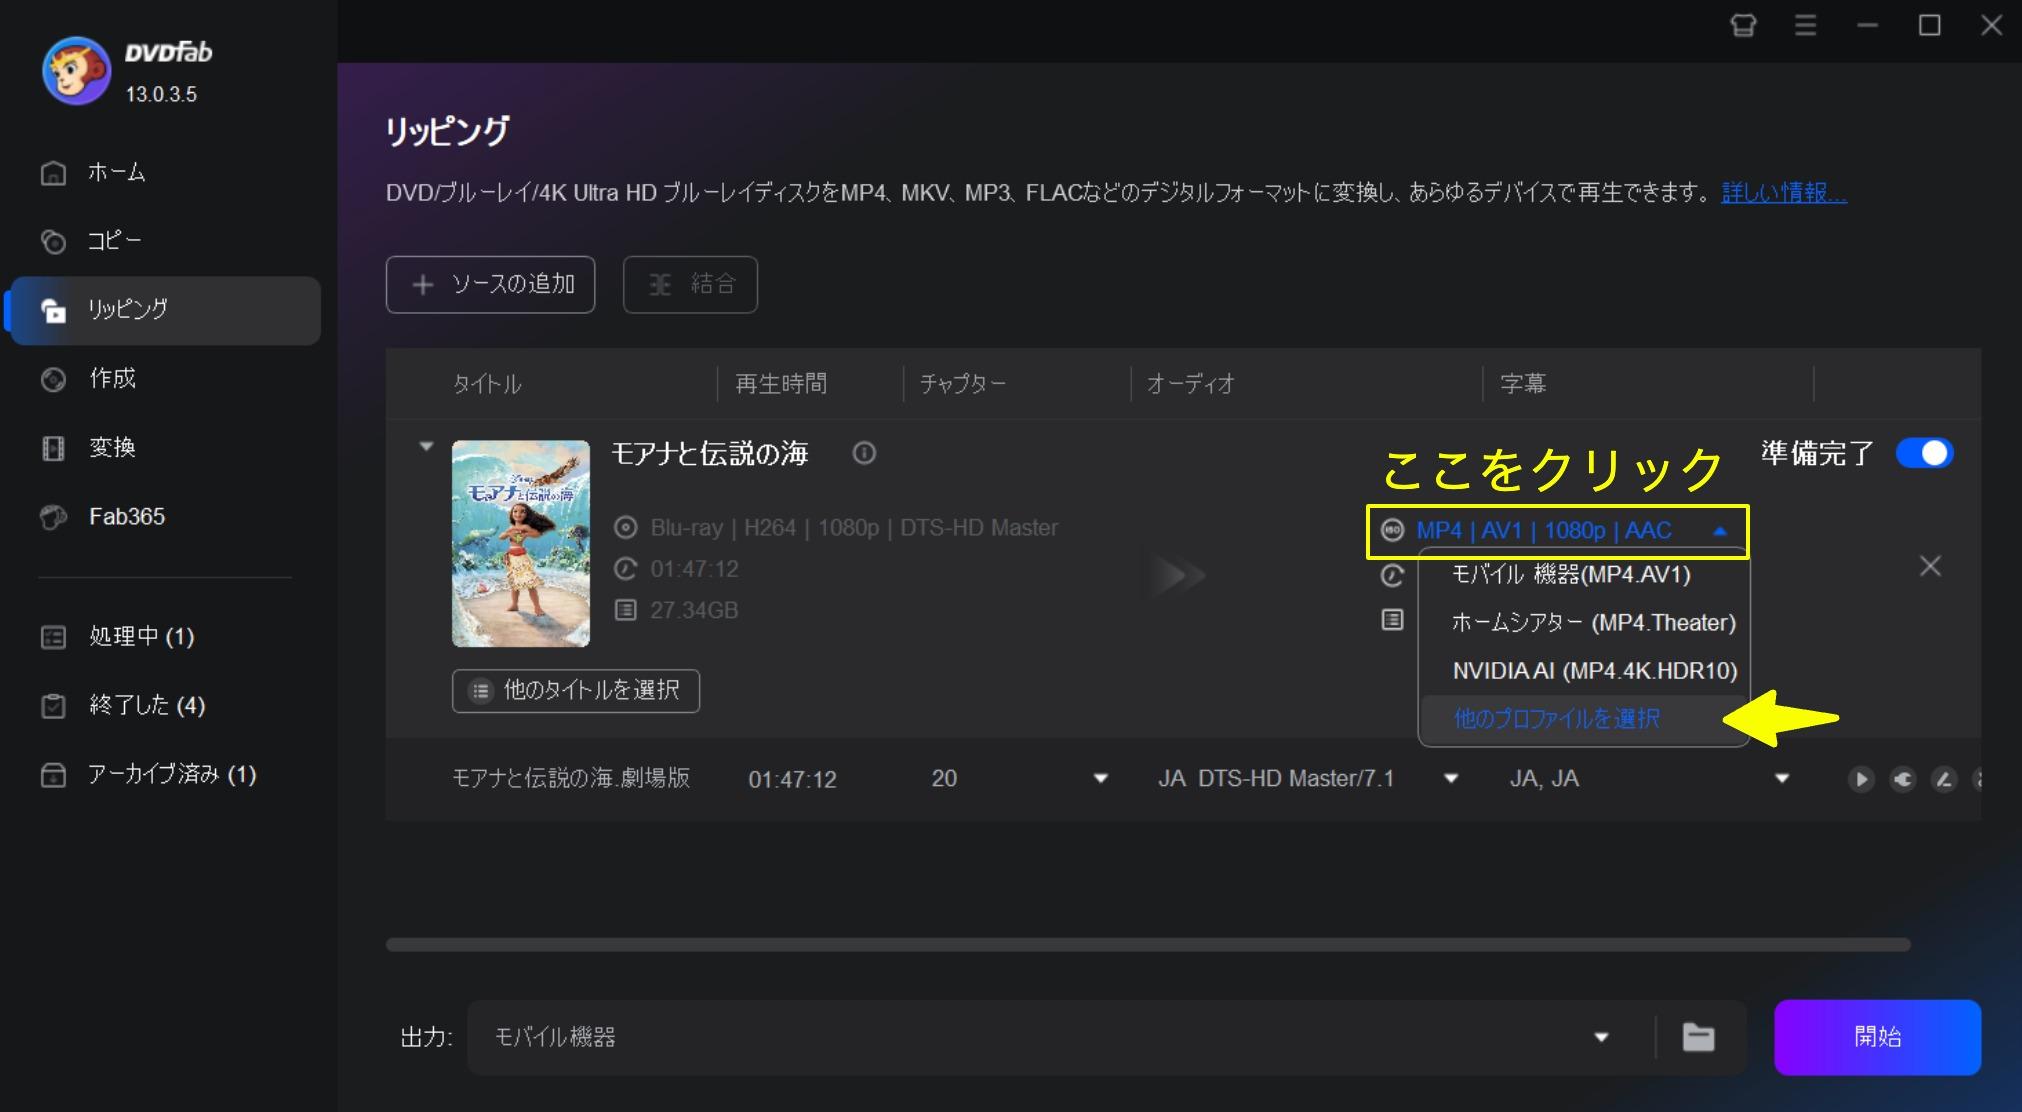
Task: Click the version number 13.0.3.5
Action: (161, 95)
